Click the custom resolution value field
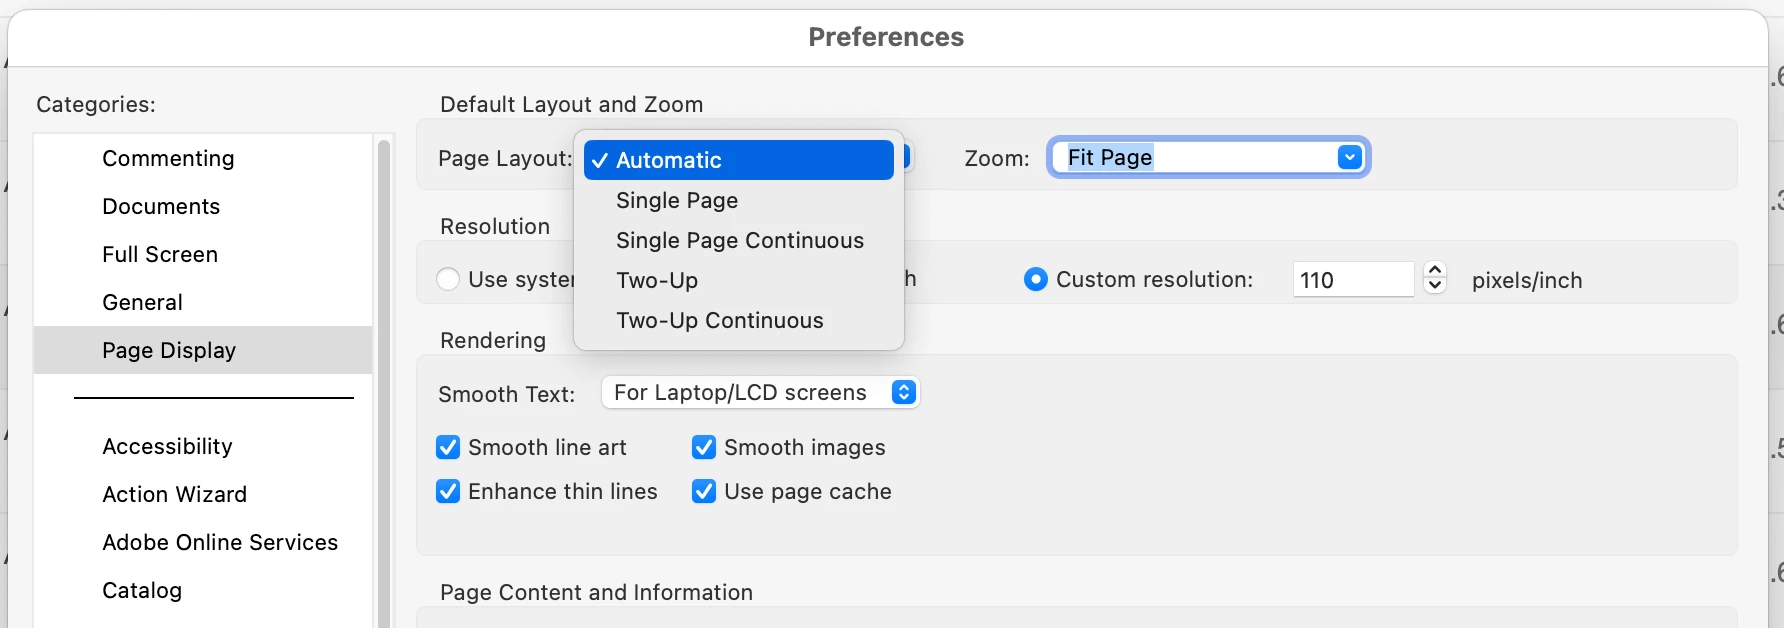Image resolution: width=1784 pixels, height=628 pixels. point(1352,280)
